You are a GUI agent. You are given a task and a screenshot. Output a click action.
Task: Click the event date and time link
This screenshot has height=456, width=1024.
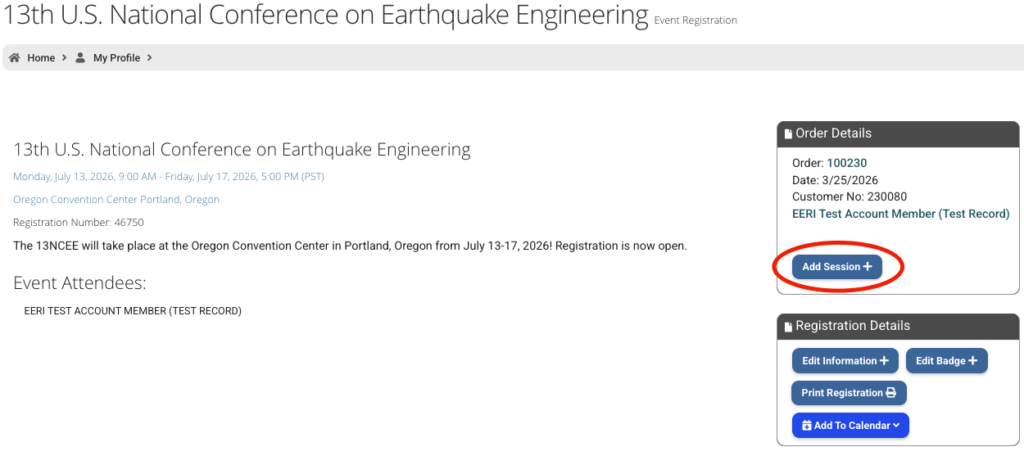(x=168, y=177)
